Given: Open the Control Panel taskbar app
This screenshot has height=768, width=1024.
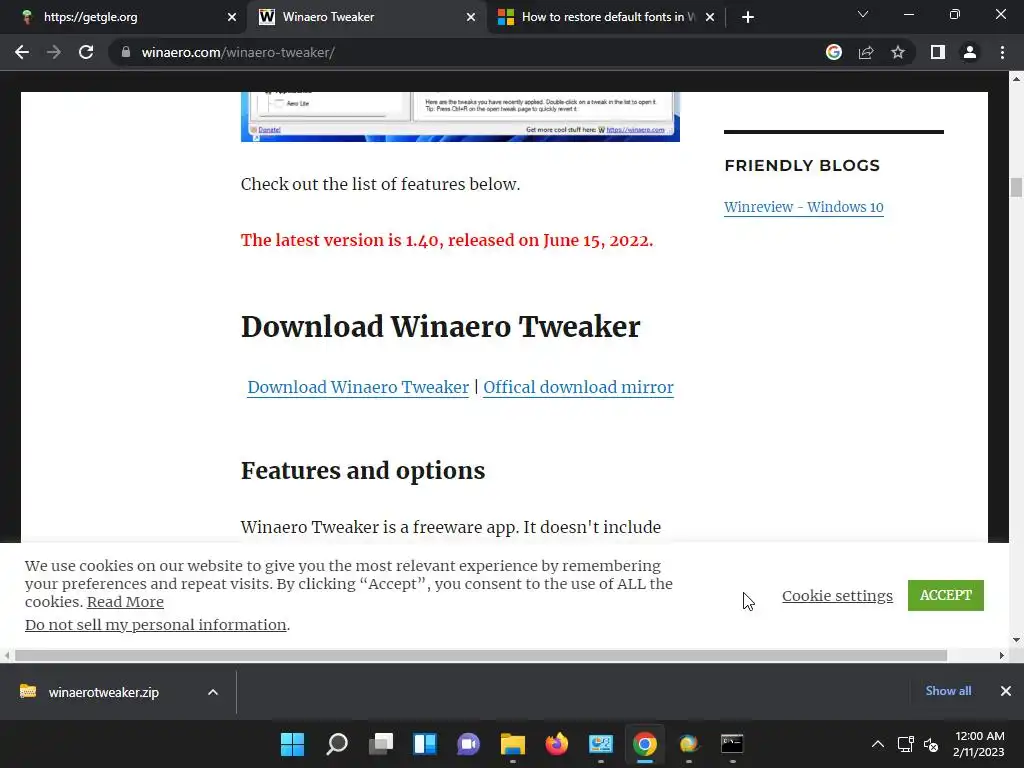Looking at the screenshot, I should (x=600, y=744).
